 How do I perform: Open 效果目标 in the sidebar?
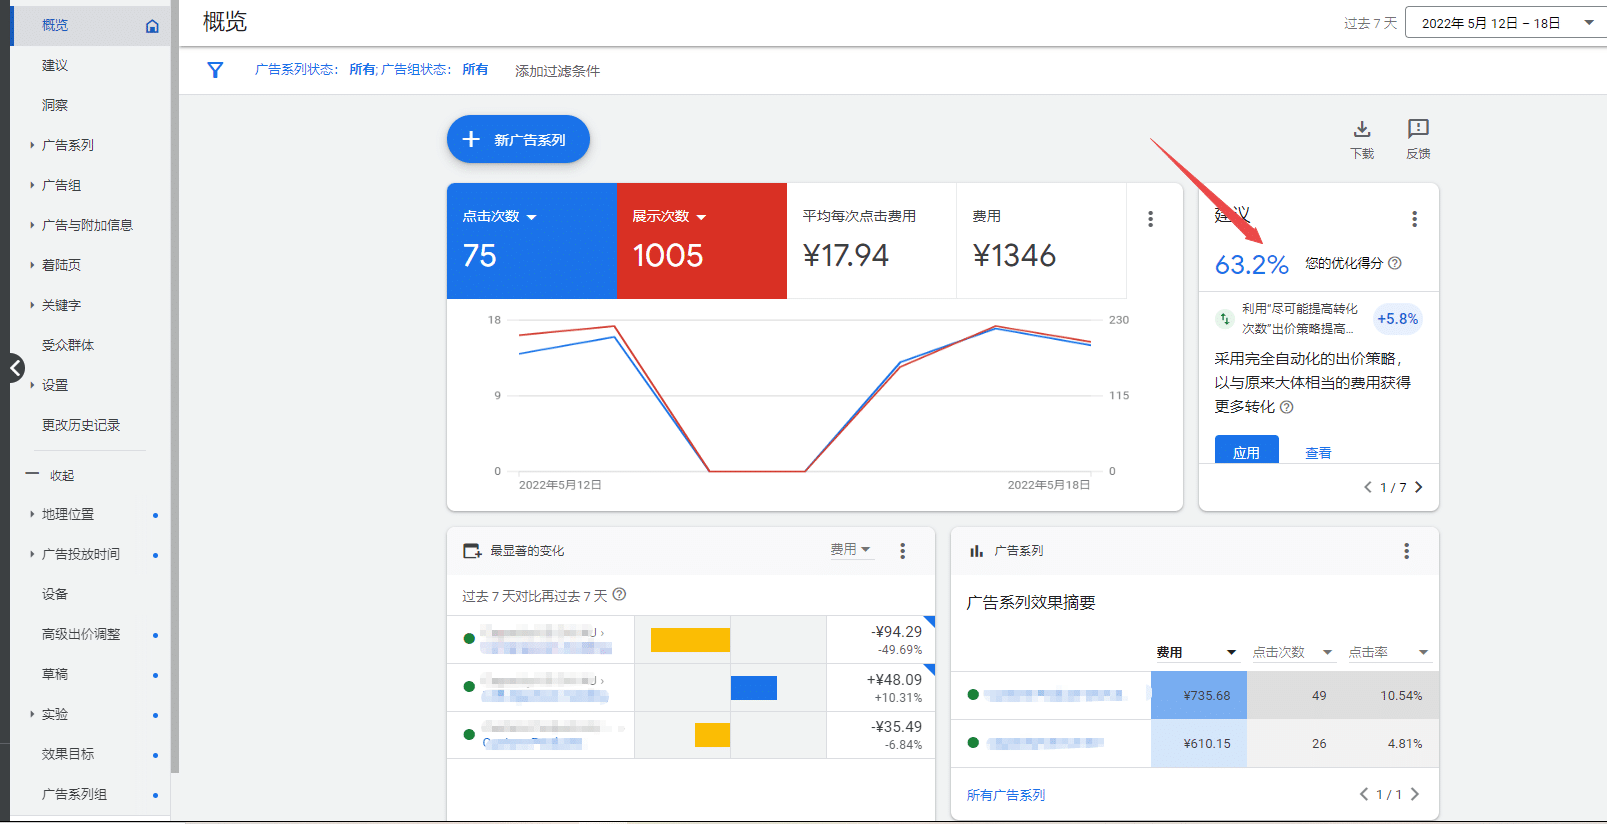click(x=68, y=754)
